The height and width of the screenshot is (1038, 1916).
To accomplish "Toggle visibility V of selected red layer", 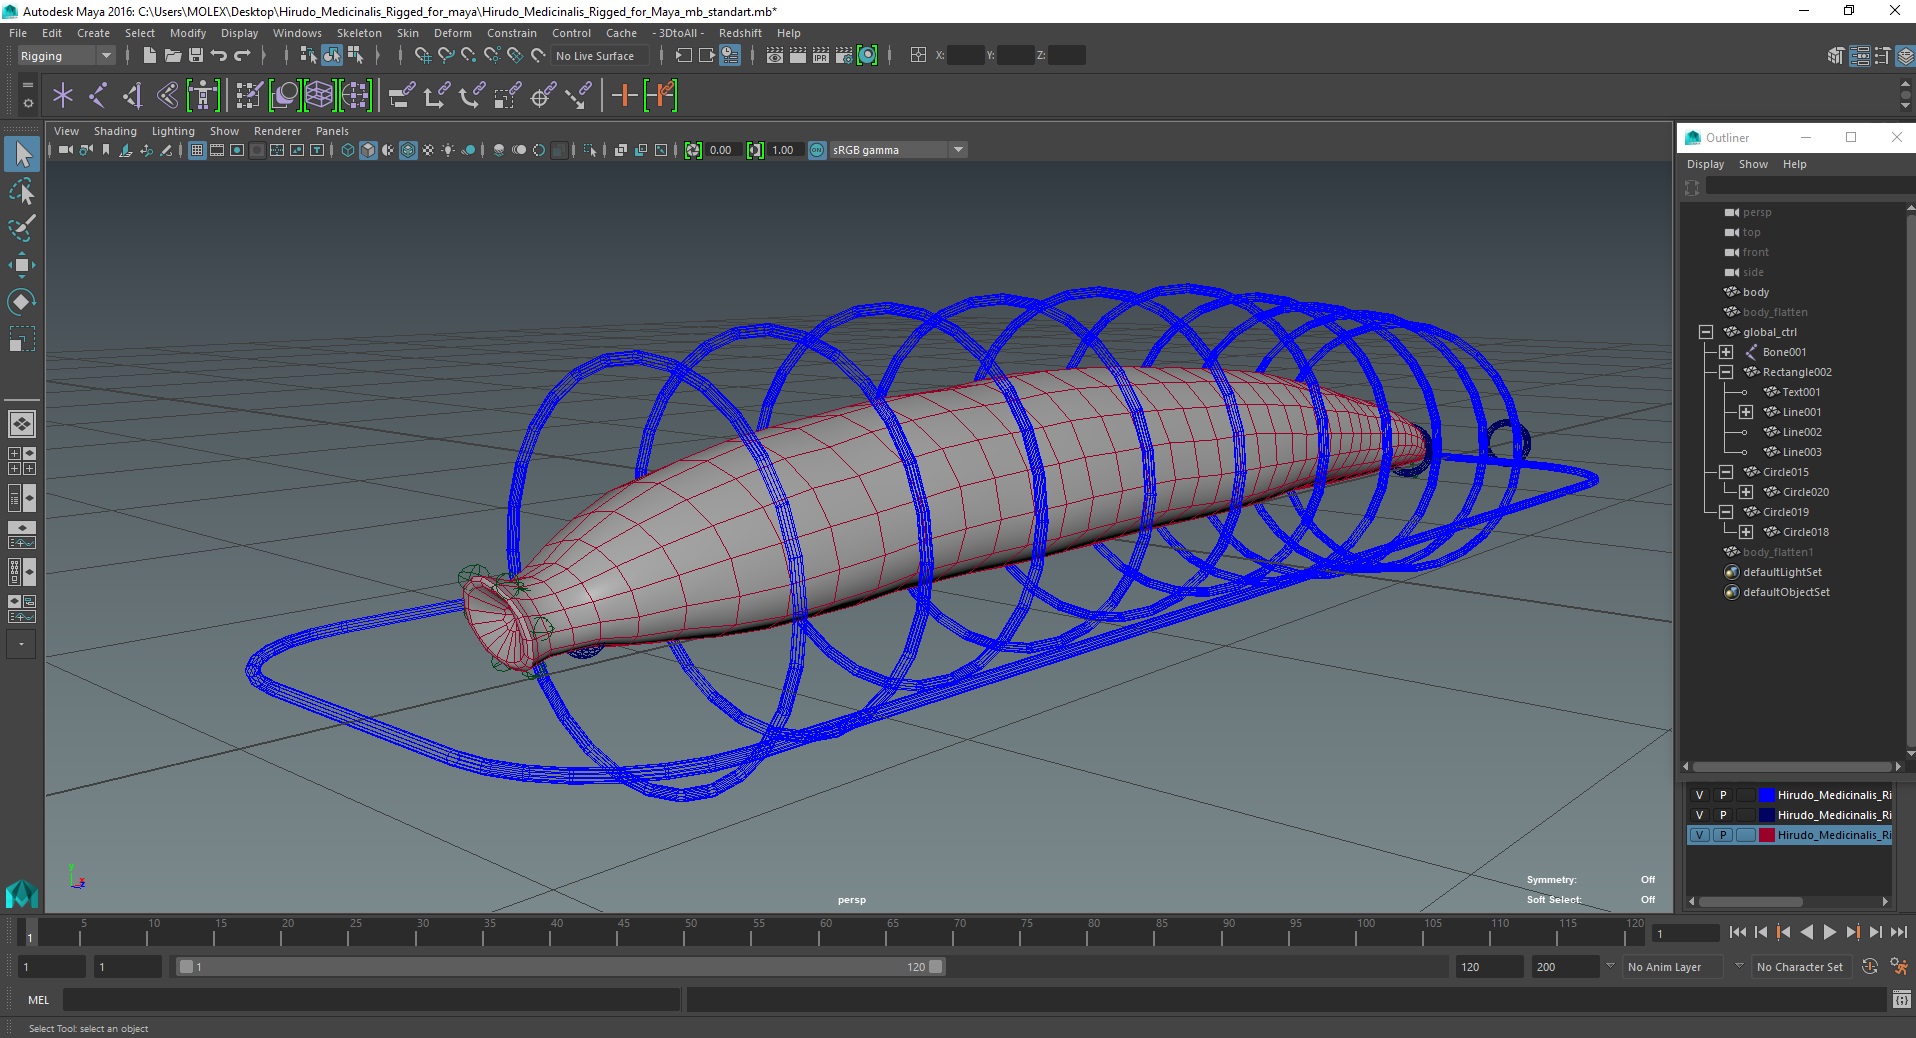I will point(1699,835).
